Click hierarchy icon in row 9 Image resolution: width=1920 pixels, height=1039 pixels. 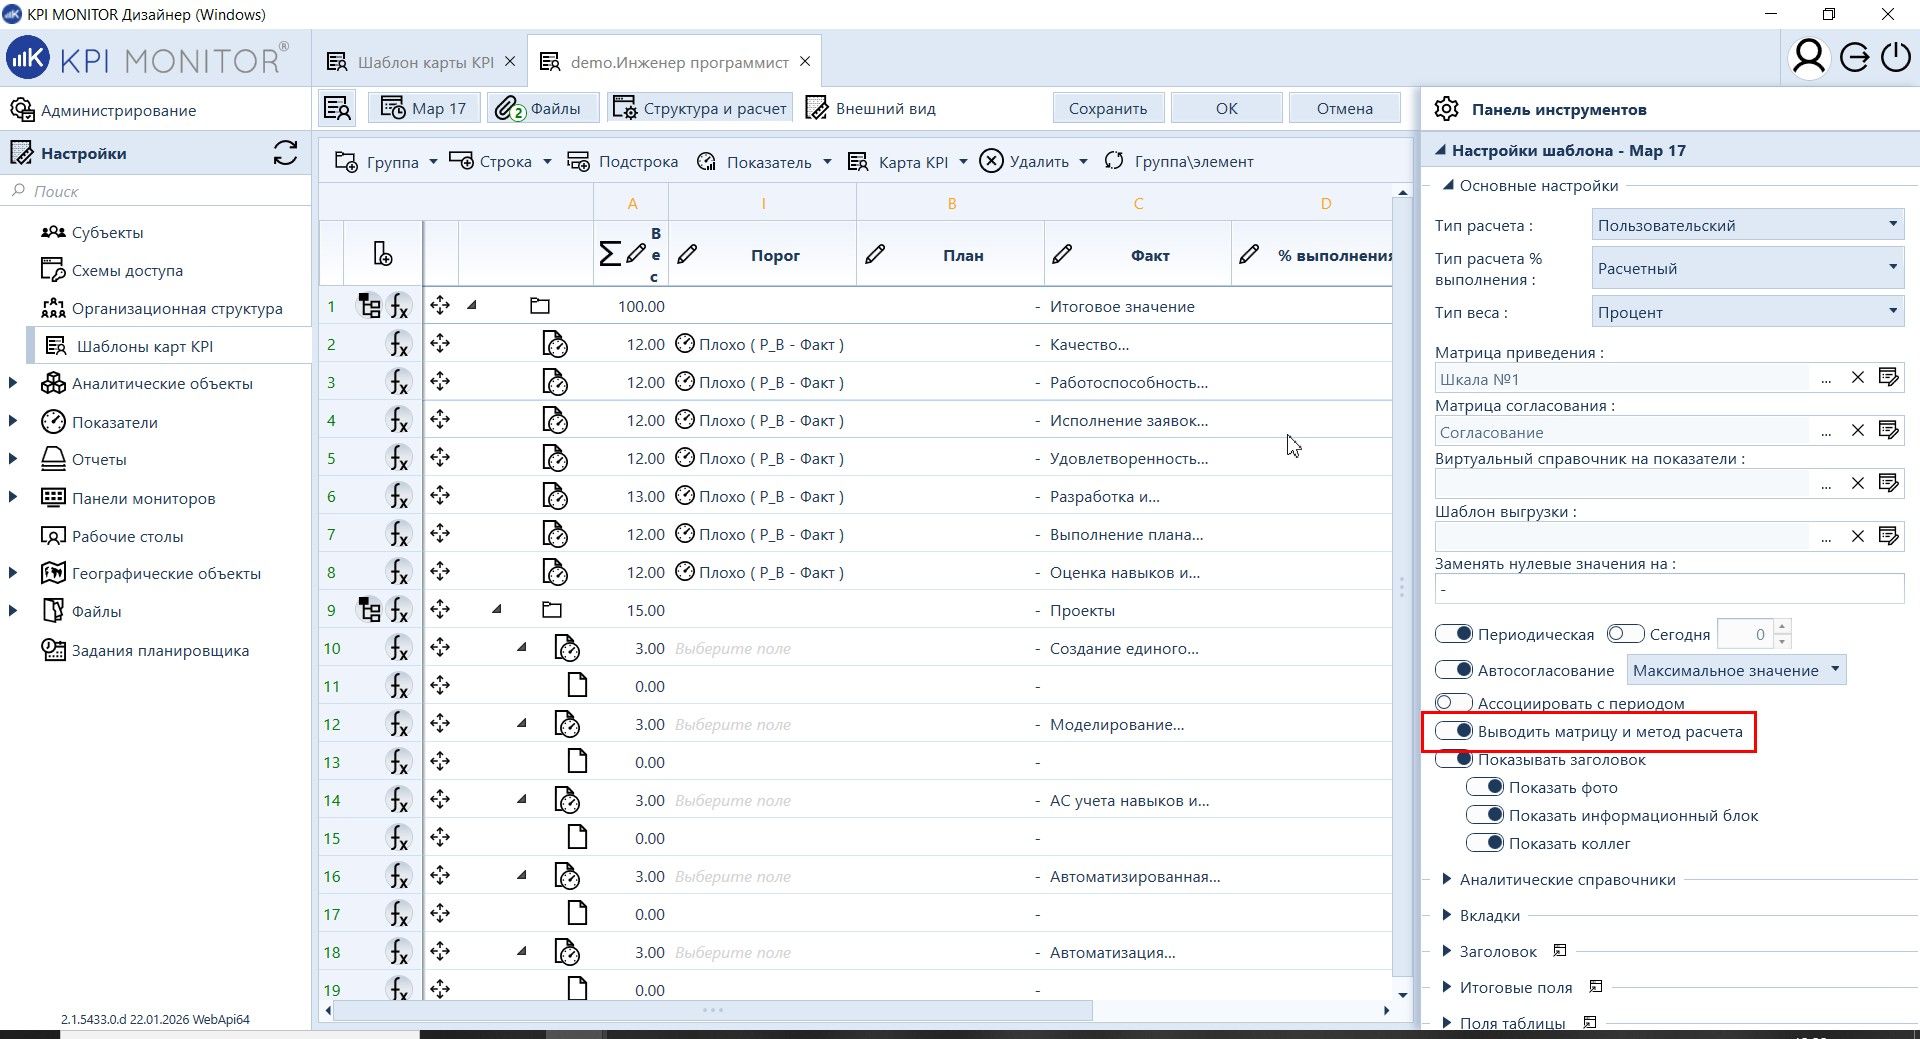(x=369, y=610)
